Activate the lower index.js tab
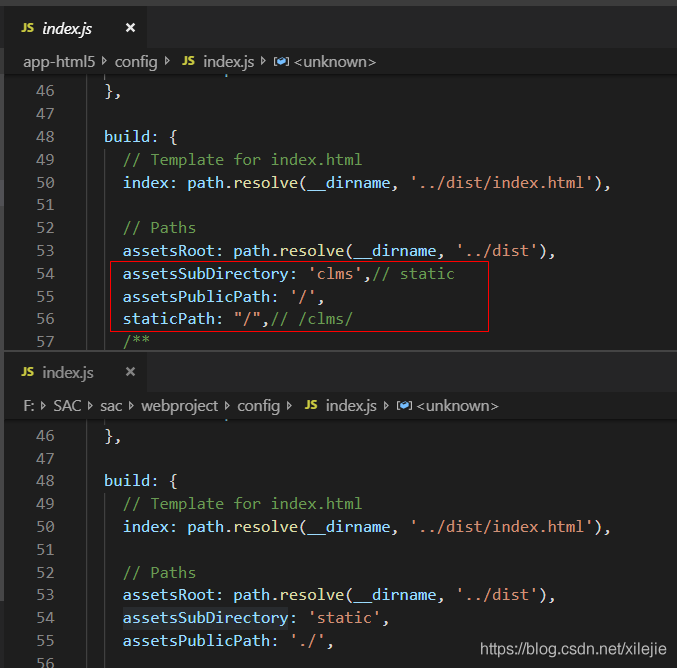The width and height of the screenshot is (677, 668). (67, 372)
